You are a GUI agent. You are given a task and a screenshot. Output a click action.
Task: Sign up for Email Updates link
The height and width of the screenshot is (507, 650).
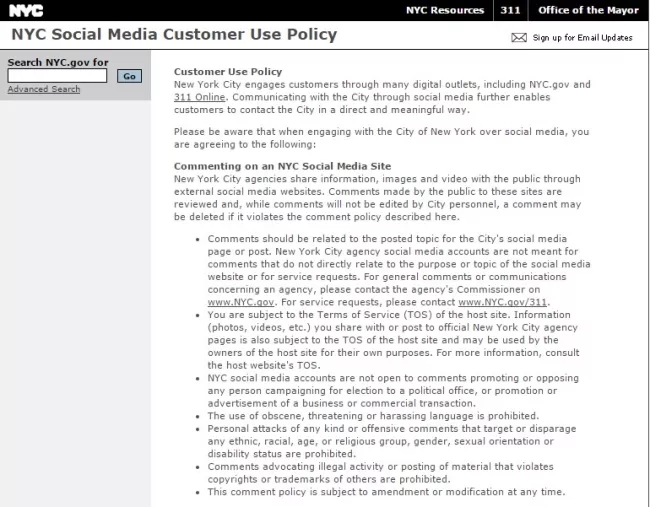(582, 38)
